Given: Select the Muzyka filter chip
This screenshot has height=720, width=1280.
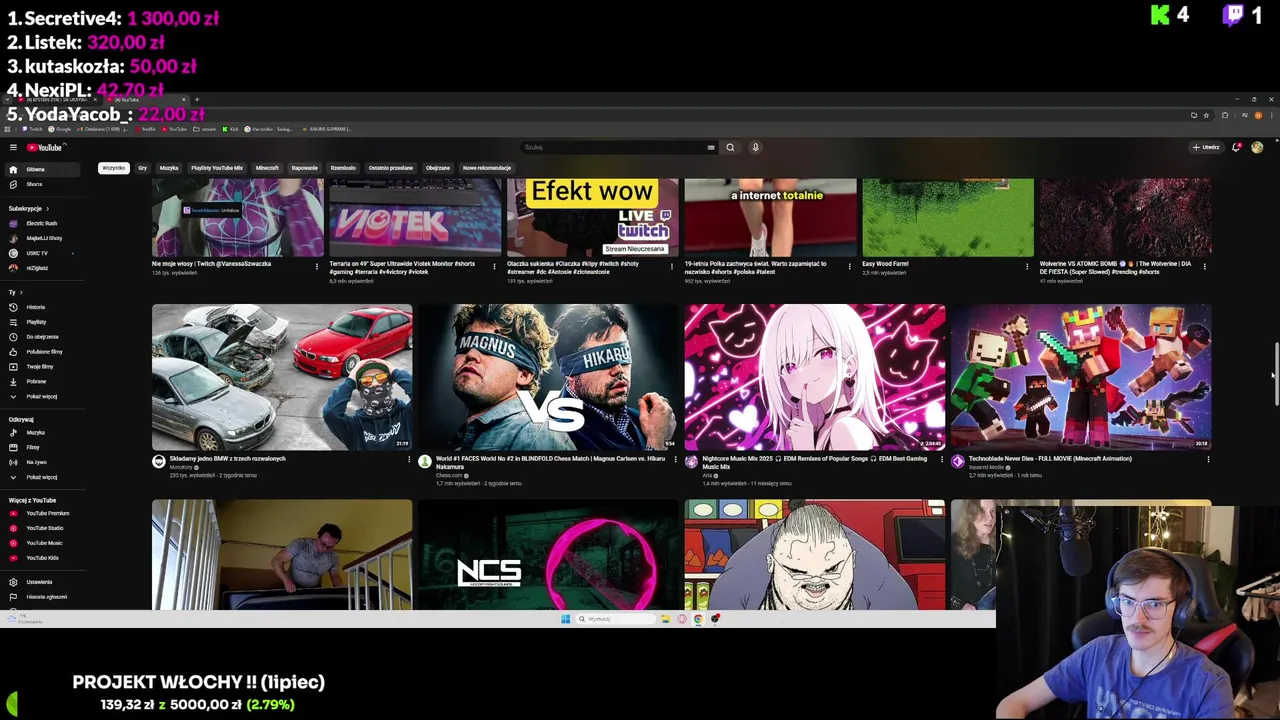Looking at the screenshot, I should click(x=169, y=168).
